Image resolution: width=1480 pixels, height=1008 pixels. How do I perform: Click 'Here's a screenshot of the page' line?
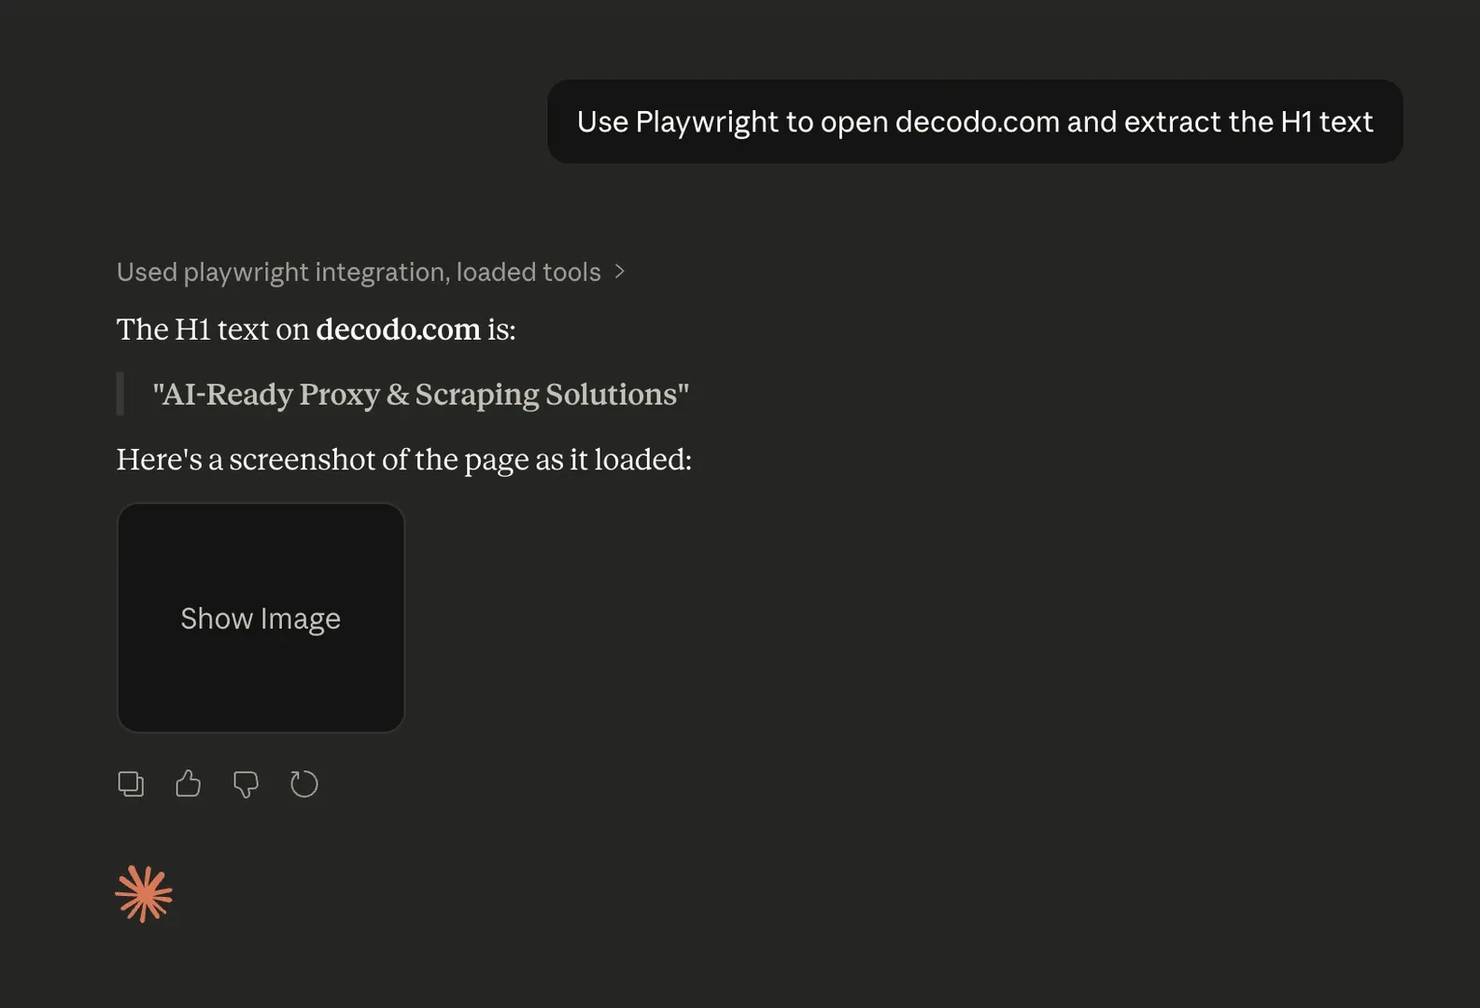point(403,459)
